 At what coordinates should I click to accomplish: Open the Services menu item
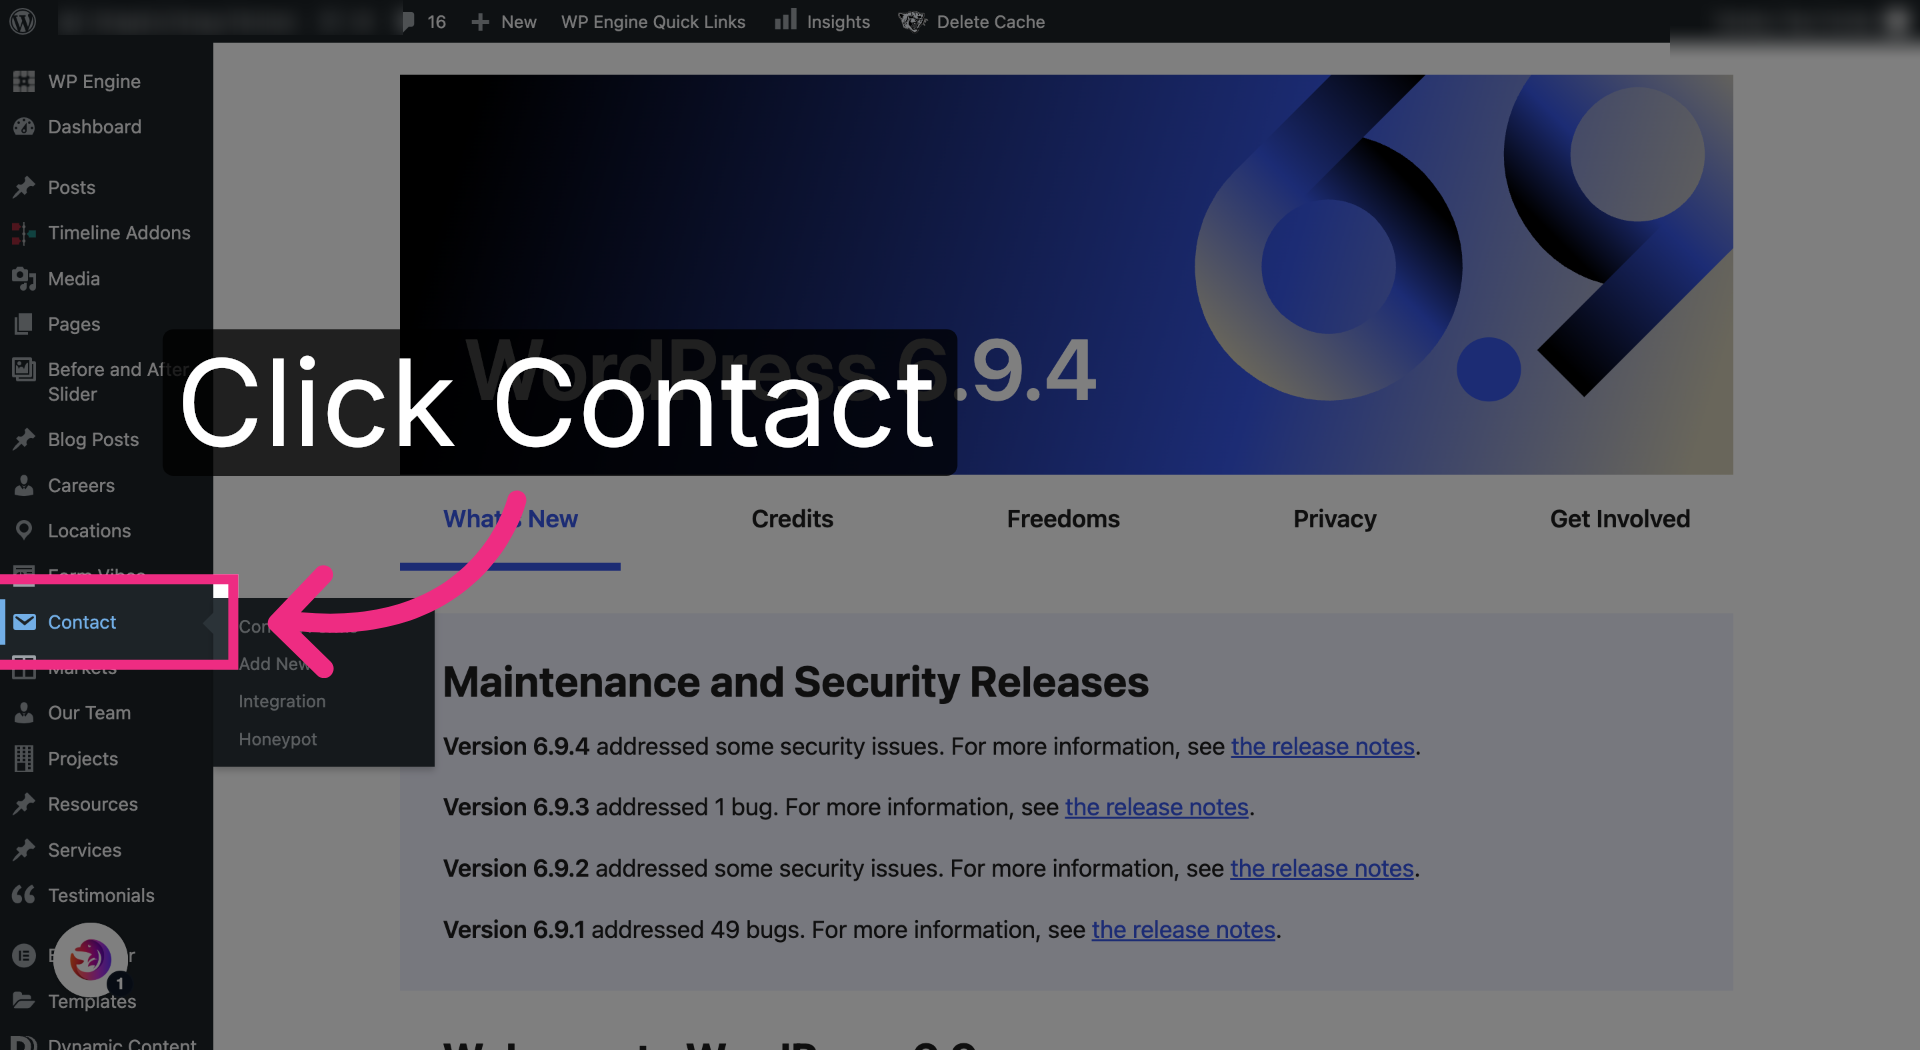tap(84, 850)
